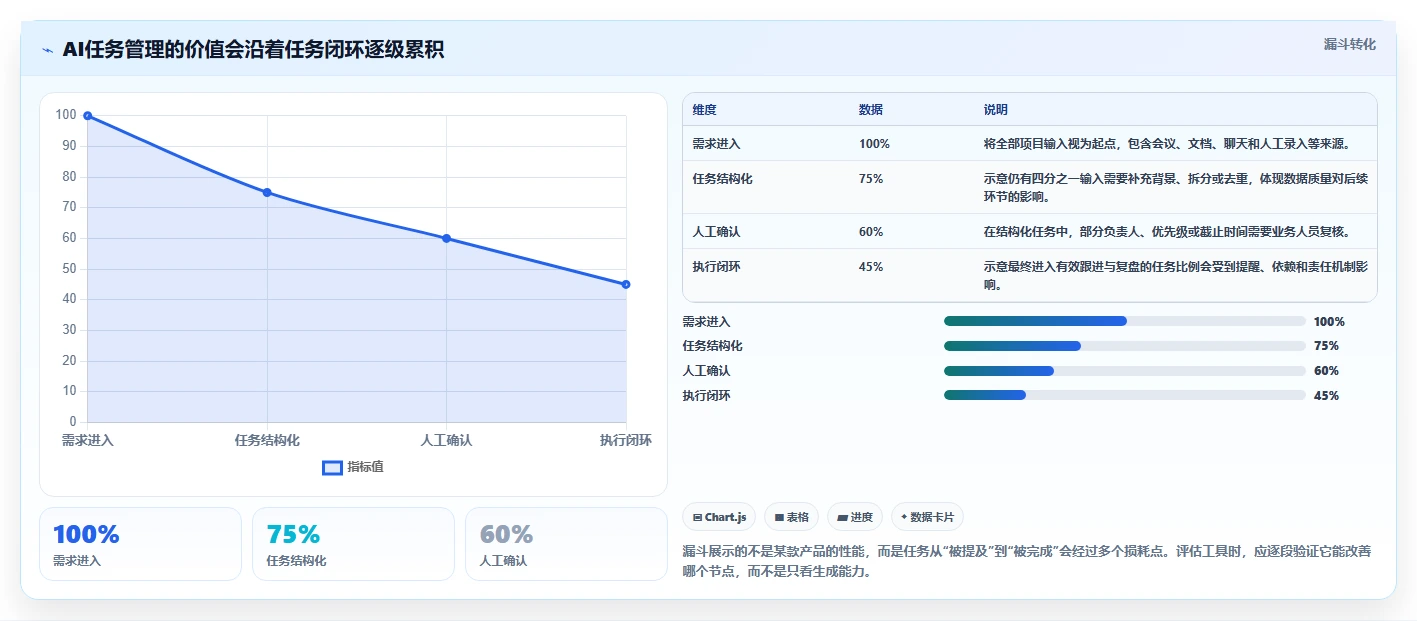Viewport: 1417px width, 621px height.
Task: Click the 执行闭环 progress bar
Action: click(1125, 395)
